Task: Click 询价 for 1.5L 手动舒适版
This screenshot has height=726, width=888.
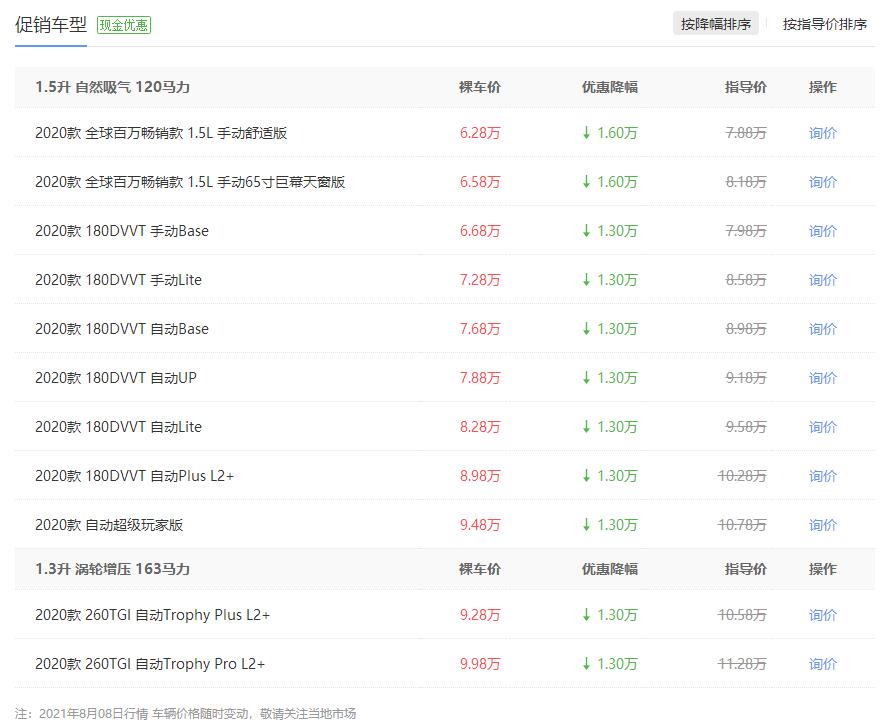Action: coord(823,133)
